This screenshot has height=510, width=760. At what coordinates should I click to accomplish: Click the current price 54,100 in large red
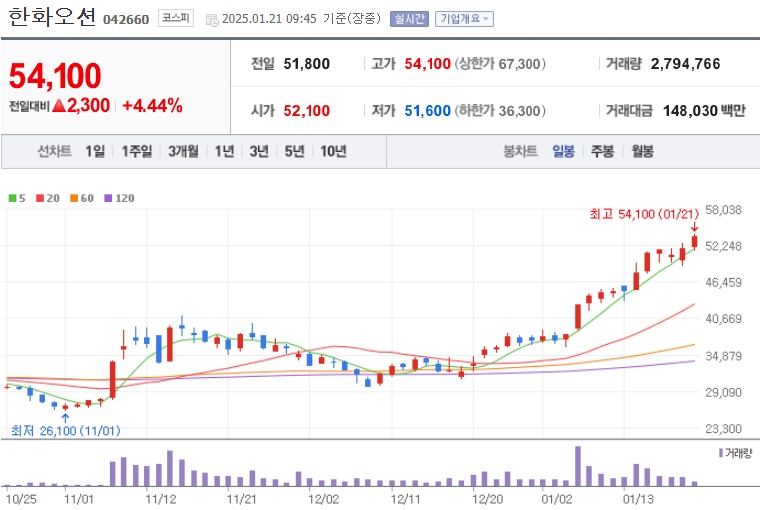pos(55,76)
